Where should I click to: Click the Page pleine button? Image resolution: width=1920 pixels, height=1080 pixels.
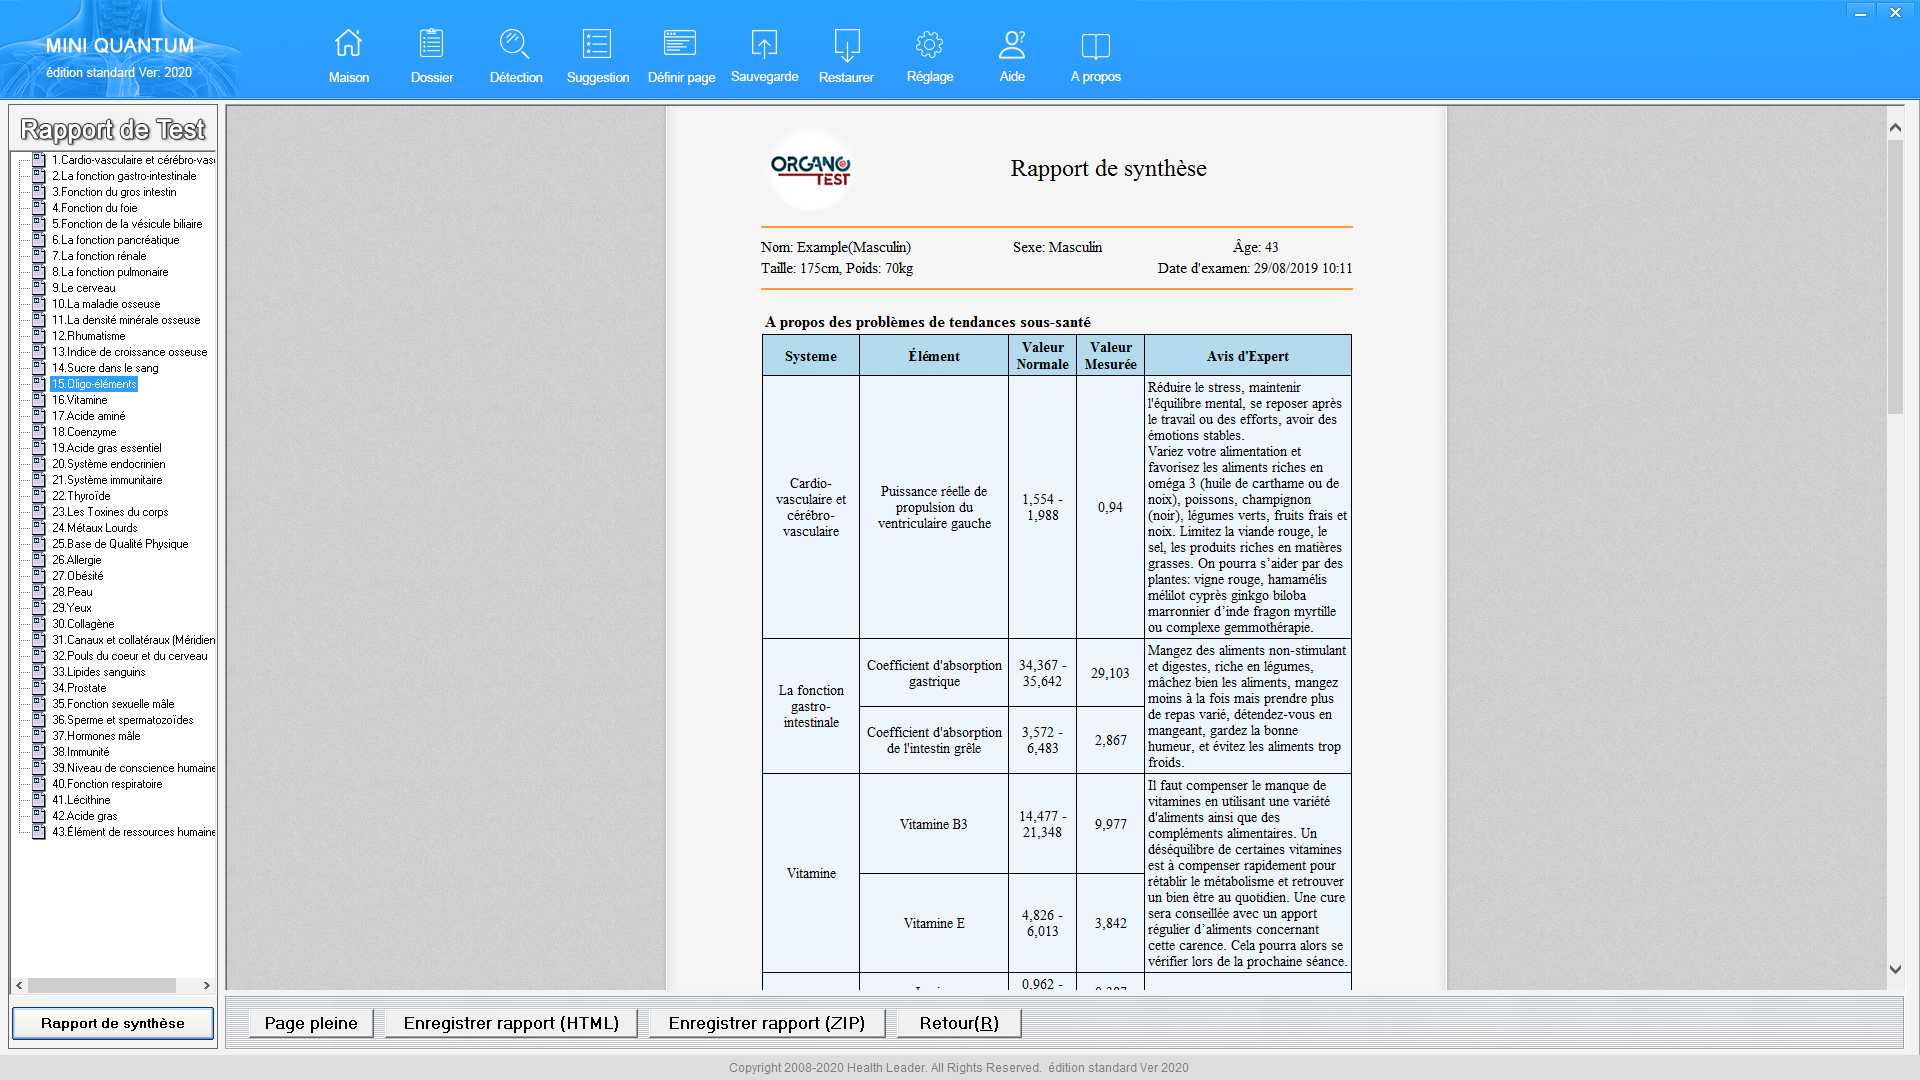(x=311, y=1023)
